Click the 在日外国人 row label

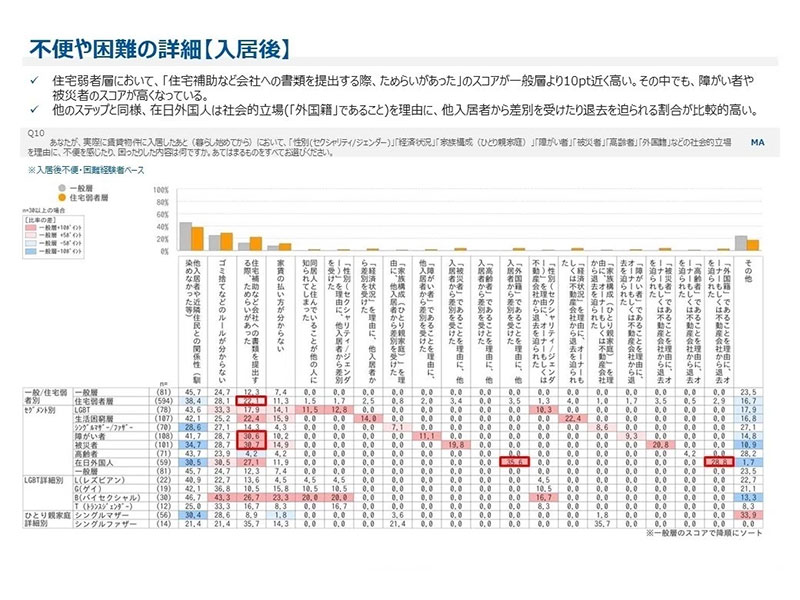click(94, 463)
